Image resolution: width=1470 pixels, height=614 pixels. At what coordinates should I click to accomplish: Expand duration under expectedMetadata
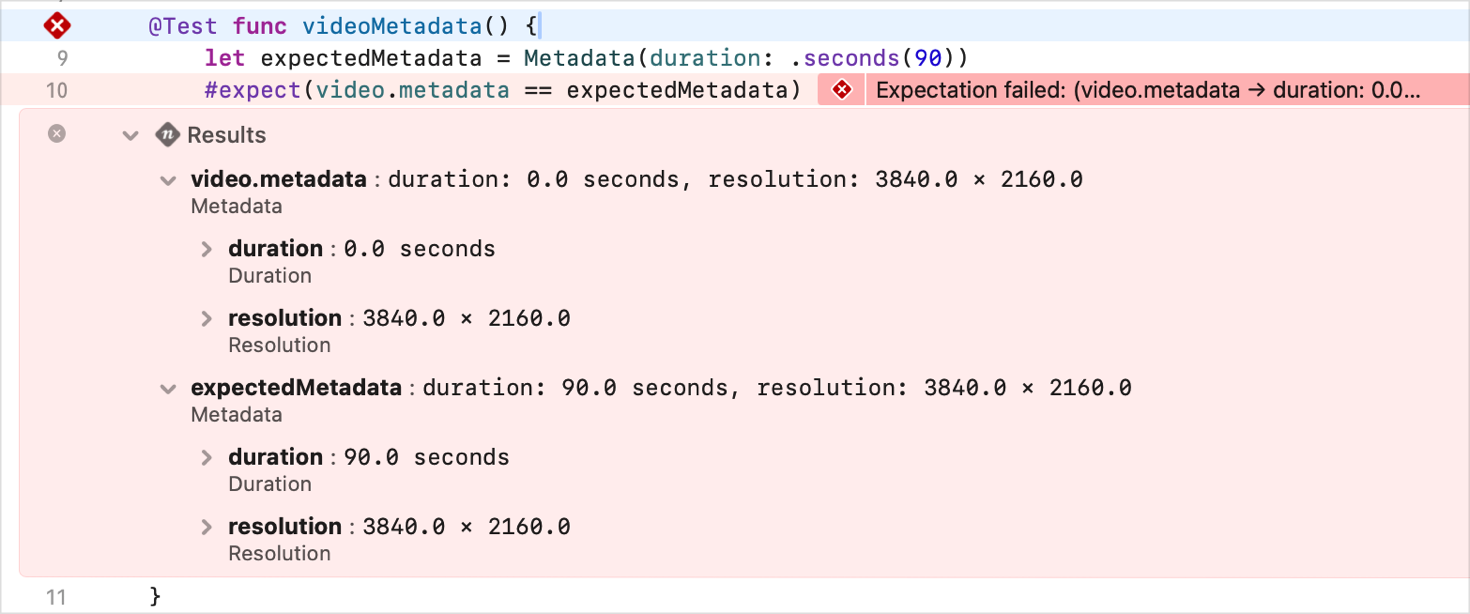(x=207, y=458)
